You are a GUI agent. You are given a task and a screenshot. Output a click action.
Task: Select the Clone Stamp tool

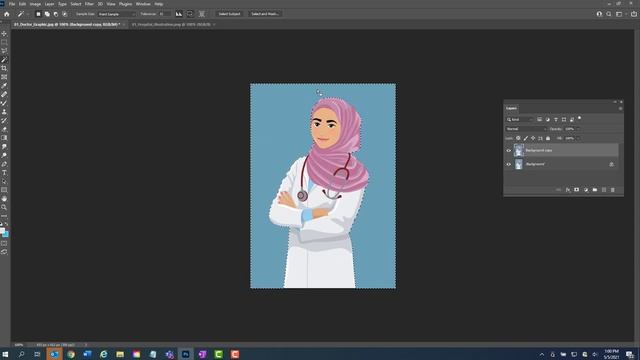coord(4,112)
